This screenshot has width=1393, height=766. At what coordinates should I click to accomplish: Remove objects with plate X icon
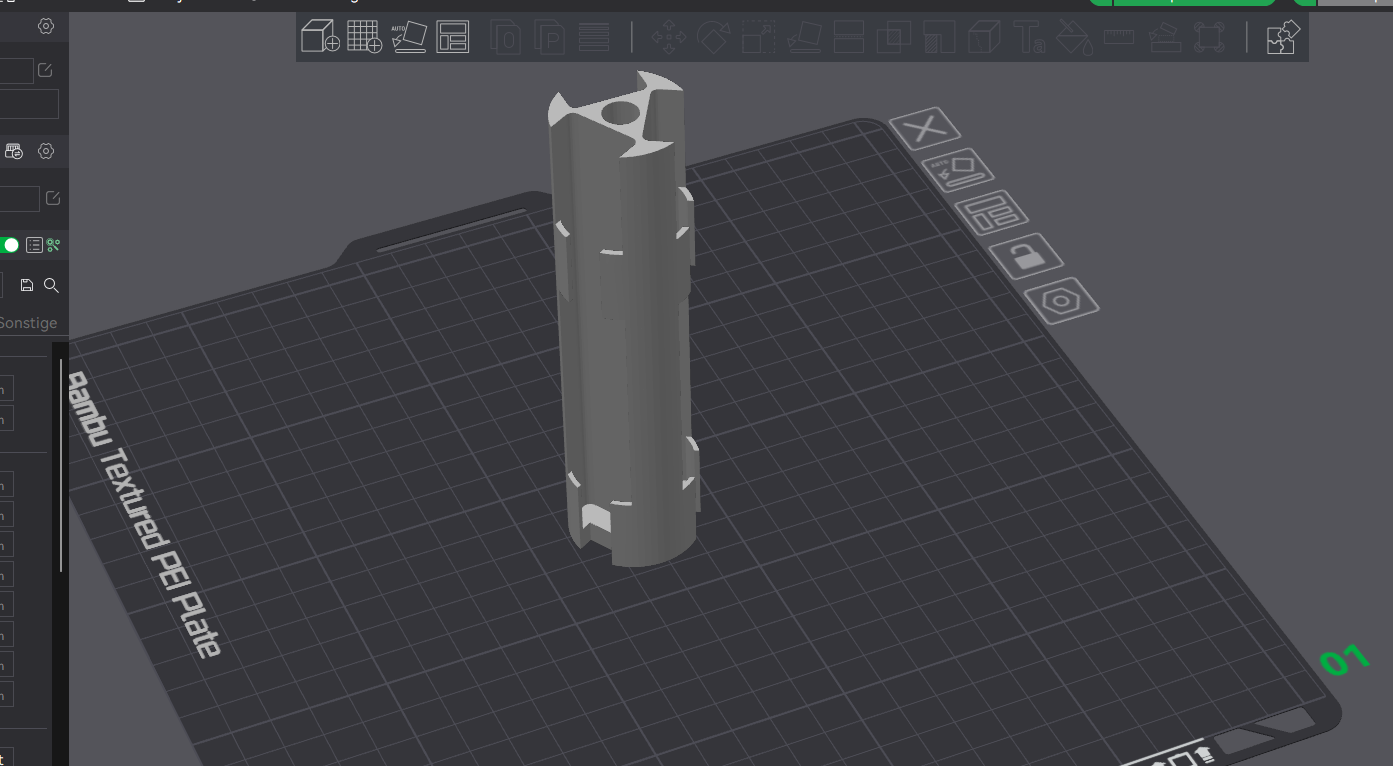pos(925,128)
